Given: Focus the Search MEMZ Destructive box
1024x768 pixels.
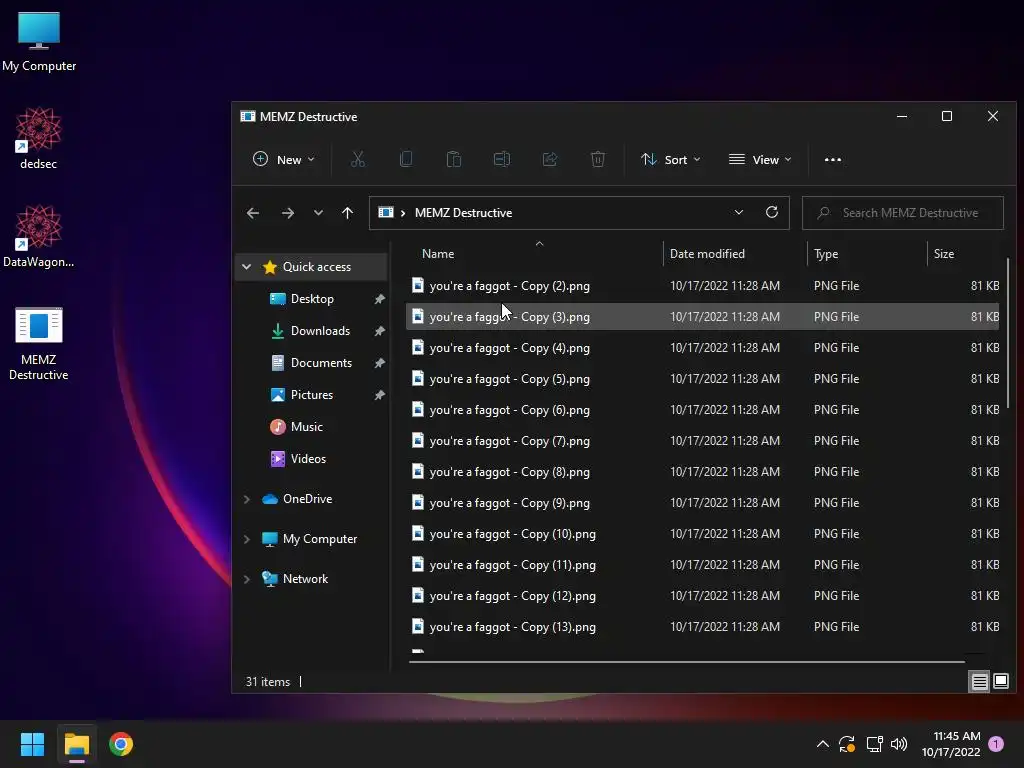Looking at the screenshot, I should pos(903,213).
